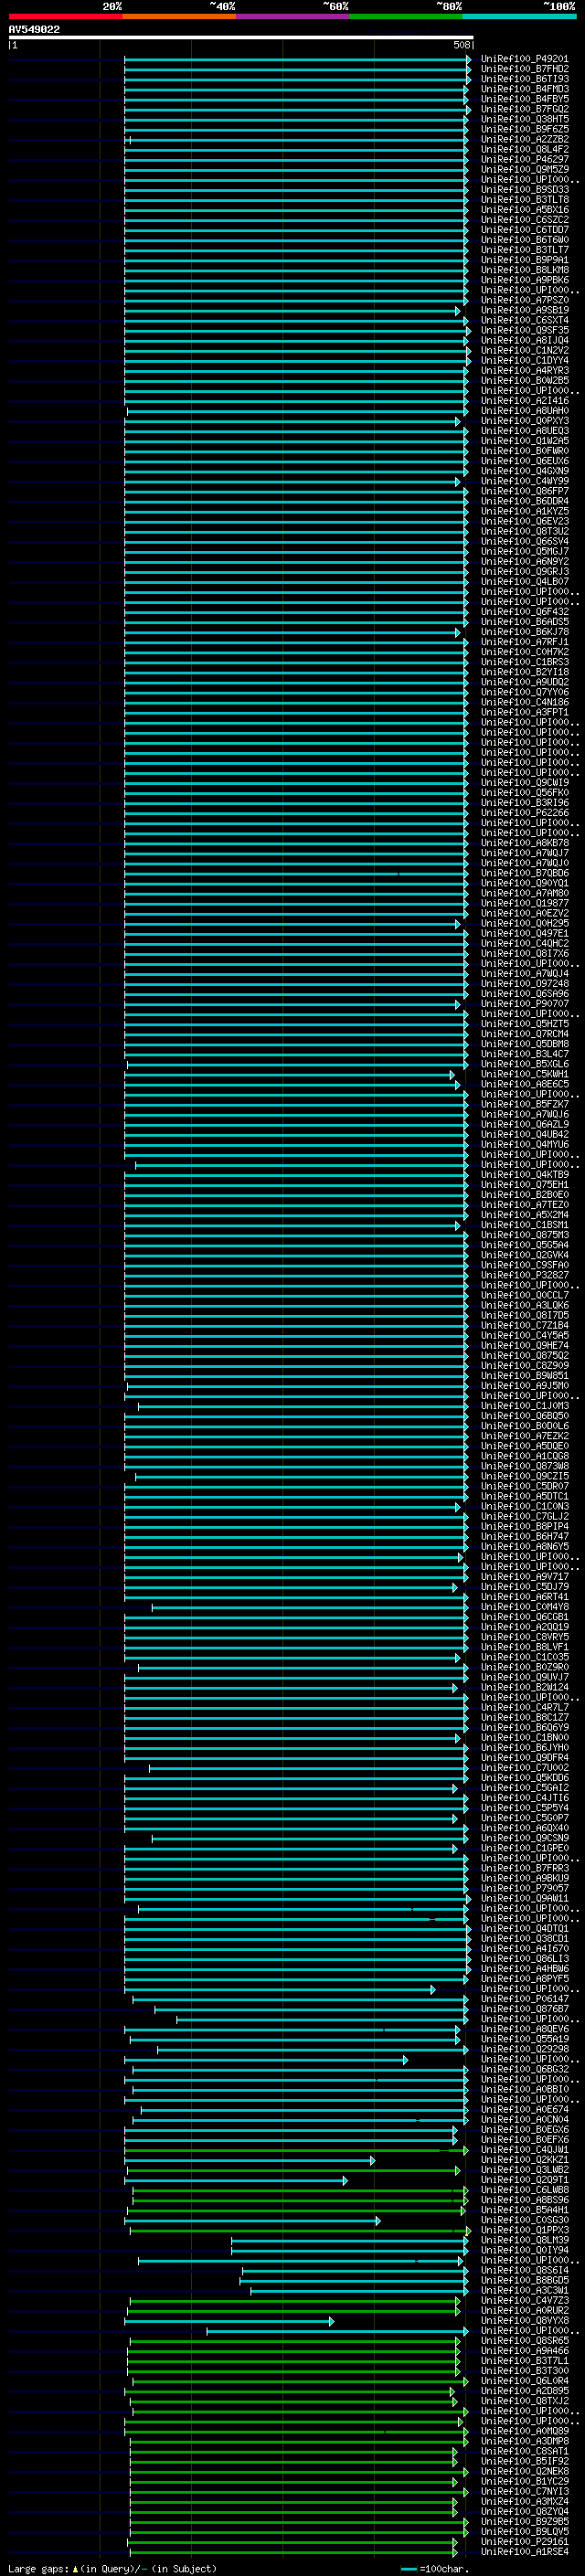Select hit label UniRef100_A4RYR3
The height and width of the screenshot is (2576, 585).
524,371
